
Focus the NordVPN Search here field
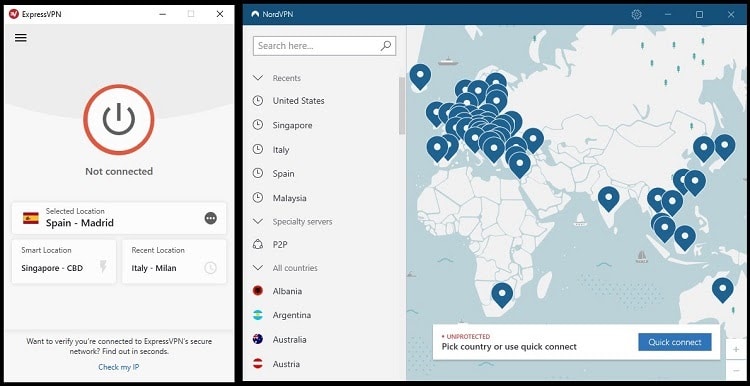click(324, 46)
